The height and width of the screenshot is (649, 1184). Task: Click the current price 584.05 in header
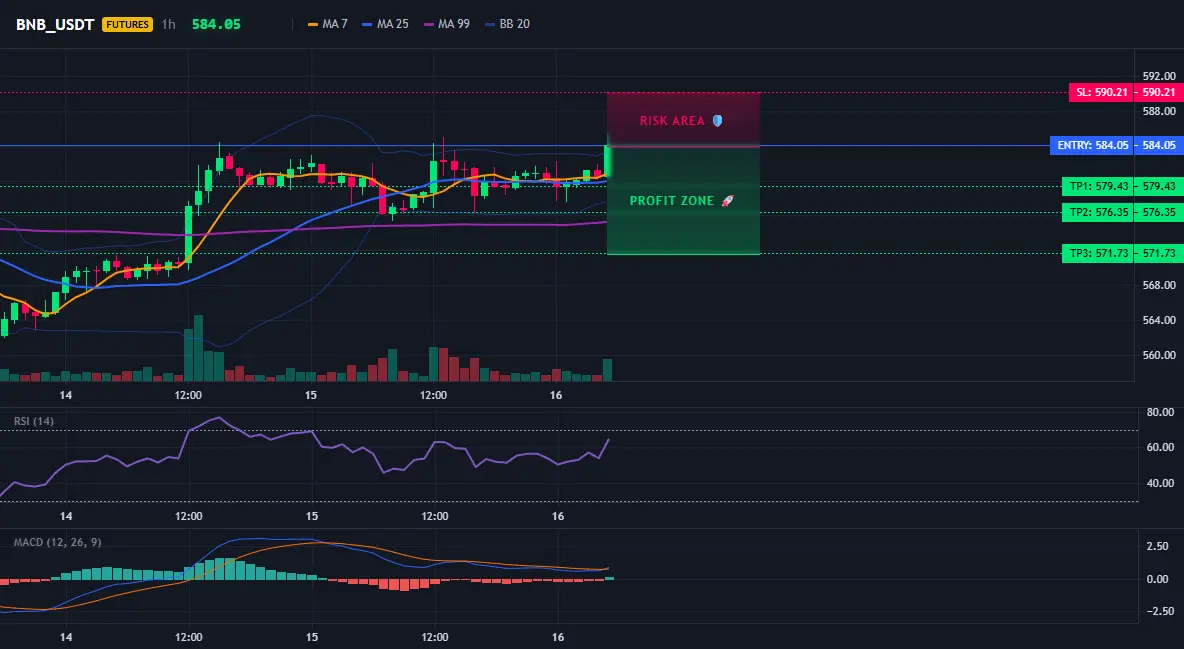click(x=216, y=24)
